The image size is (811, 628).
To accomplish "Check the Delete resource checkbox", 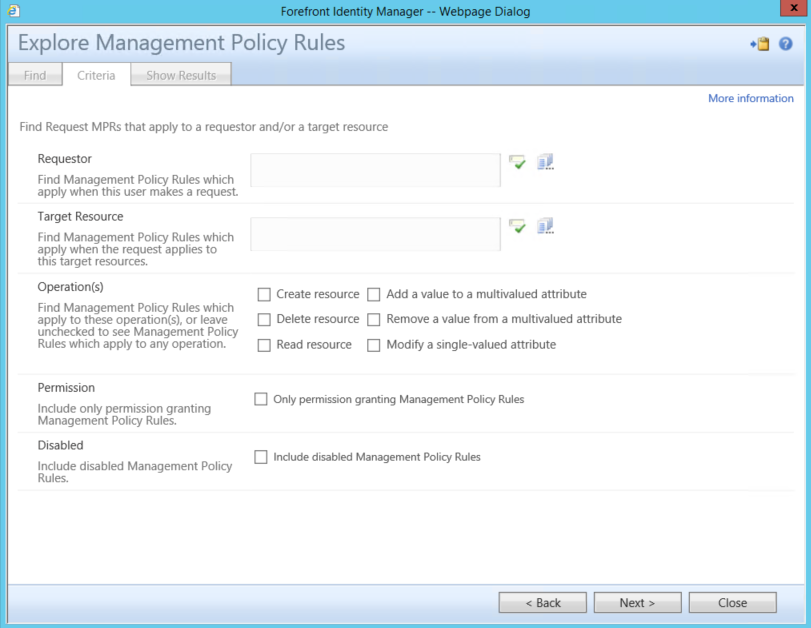I will [x=264, y=320].
